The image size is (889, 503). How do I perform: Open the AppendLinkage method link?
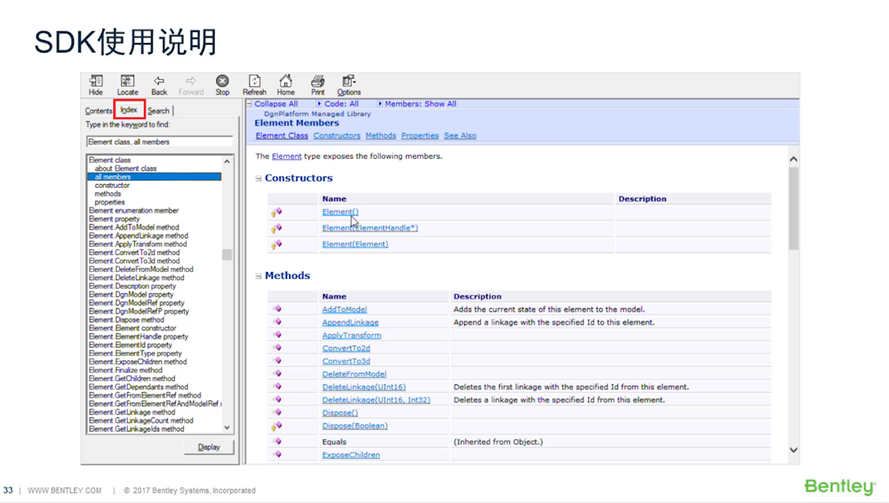pos(350,323)
